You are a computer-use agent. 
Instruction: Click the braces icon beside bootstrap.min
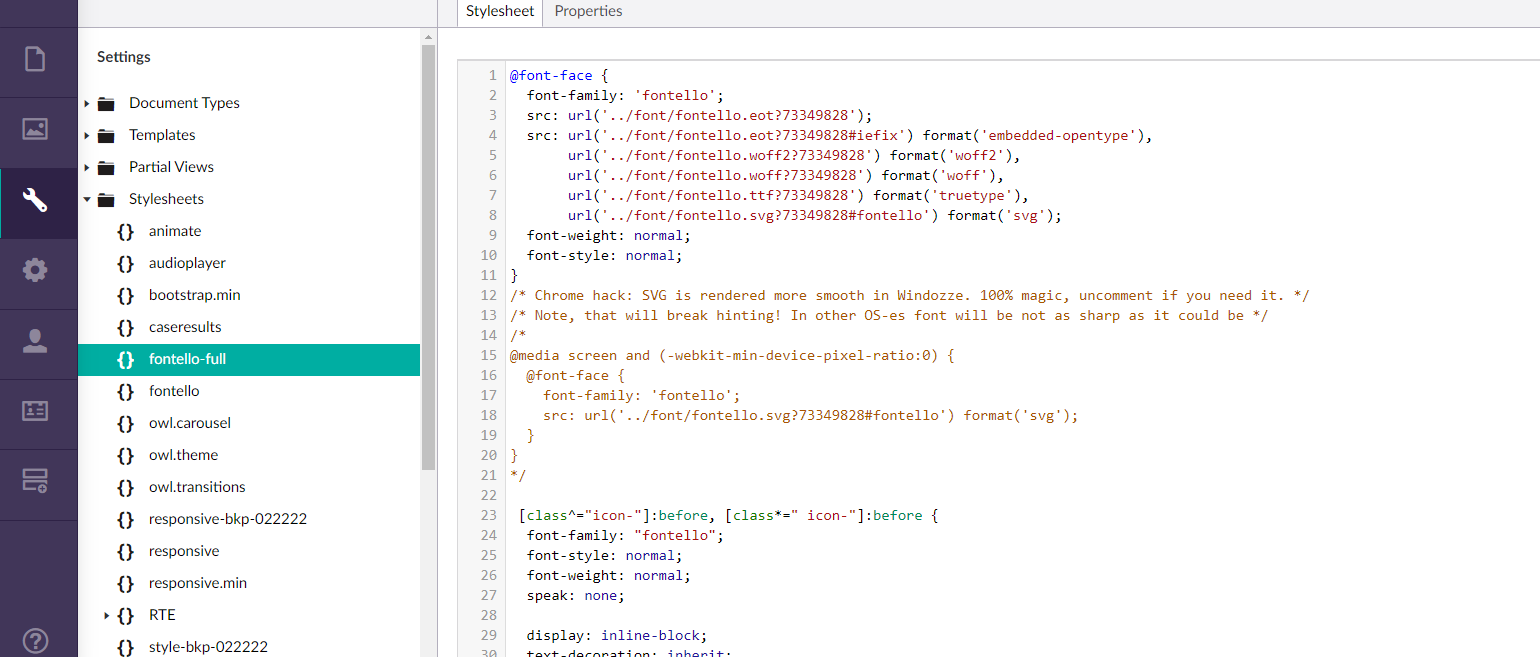point(125,295)
